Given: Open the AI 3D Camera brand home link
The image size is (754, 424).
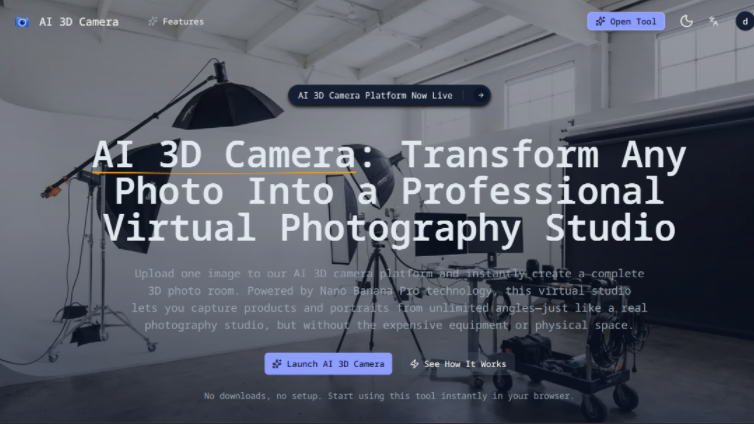Looking at the screenshot, I should click(x=78, y=22).
